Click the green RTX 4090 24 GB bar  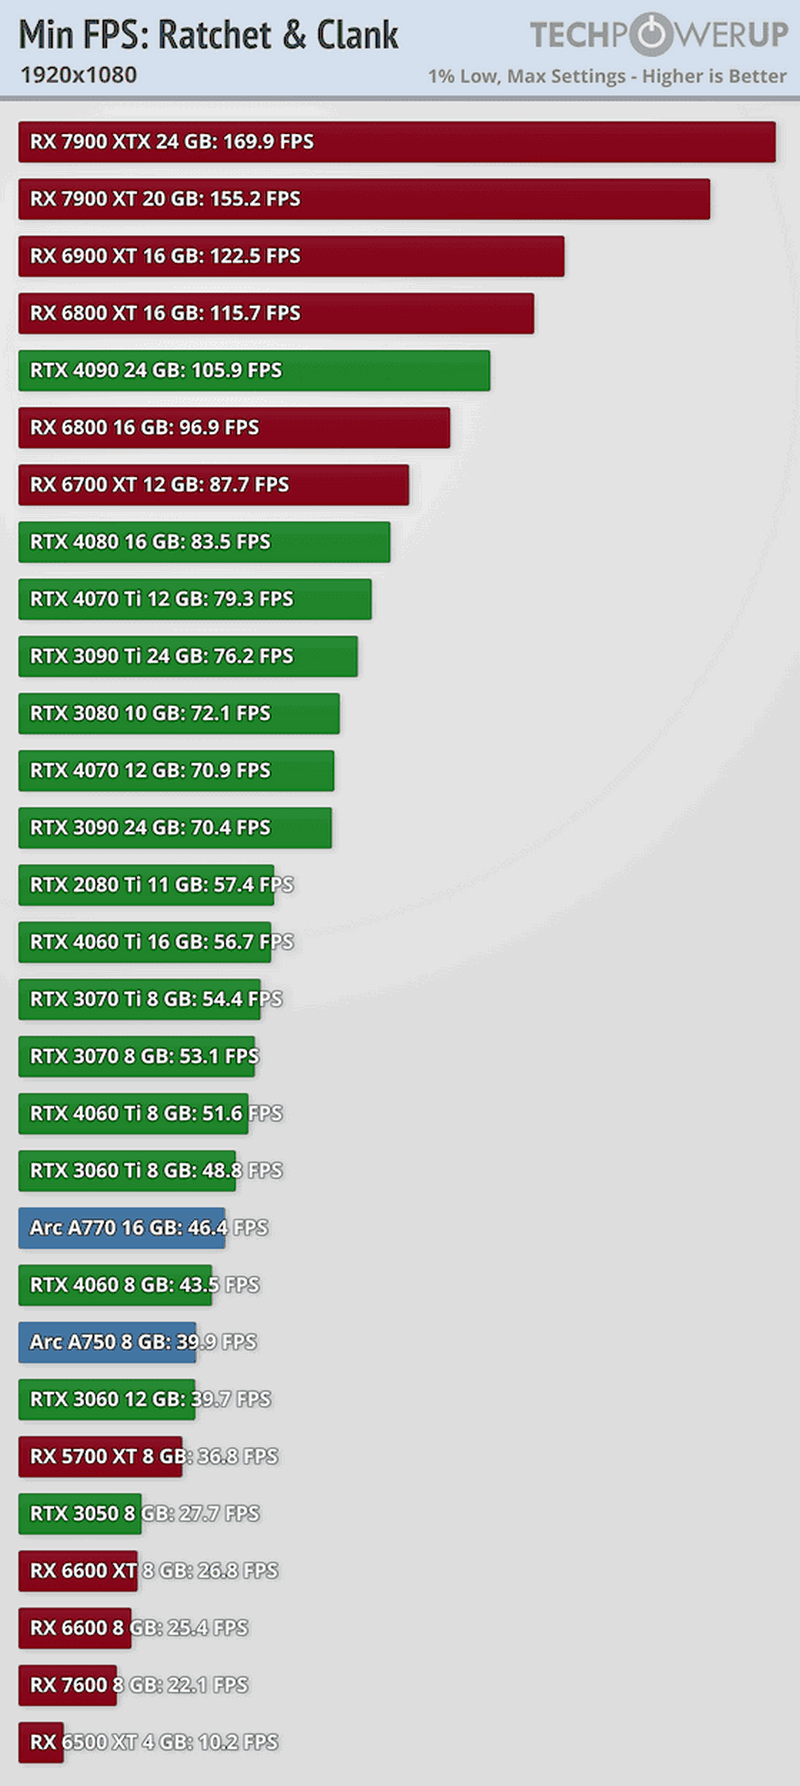pos(254,370)
